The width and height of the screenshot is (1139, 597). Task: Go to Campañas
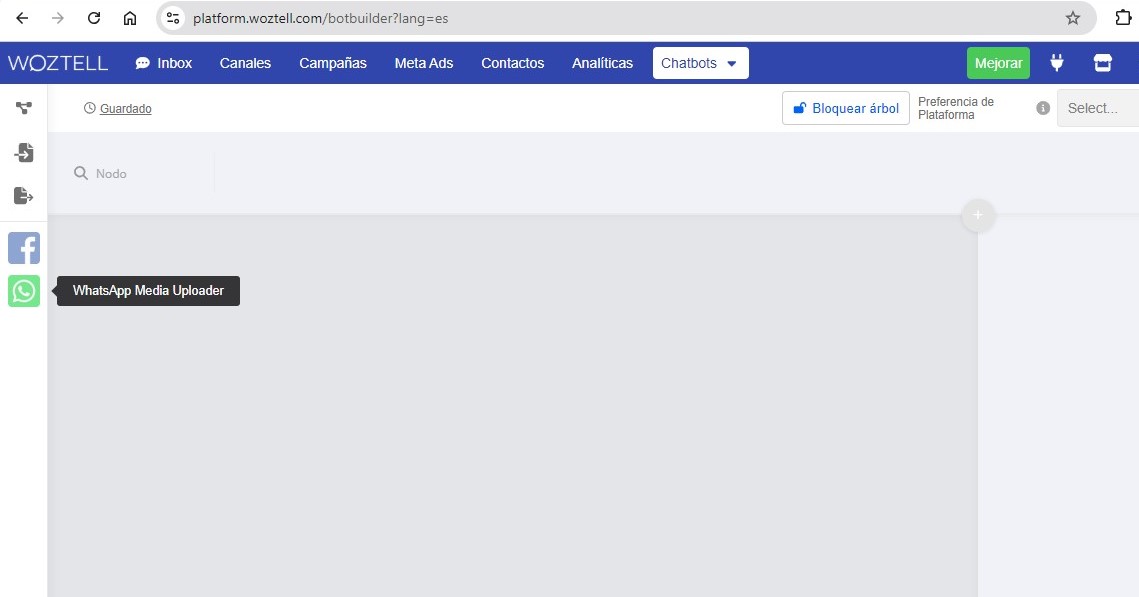click(x=333, y=63)
